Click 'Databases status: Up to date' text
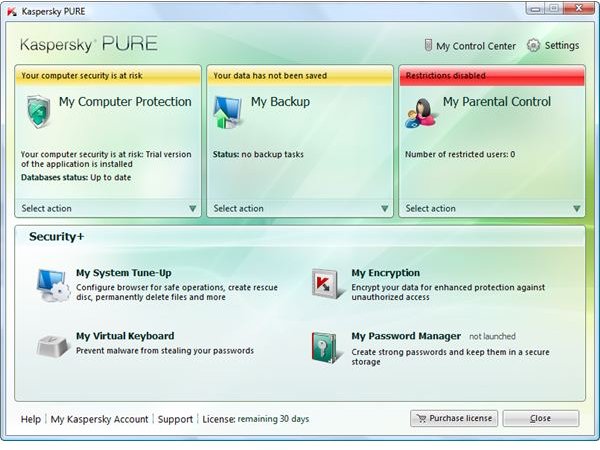The image size is (600, 450). pos(76,178)
